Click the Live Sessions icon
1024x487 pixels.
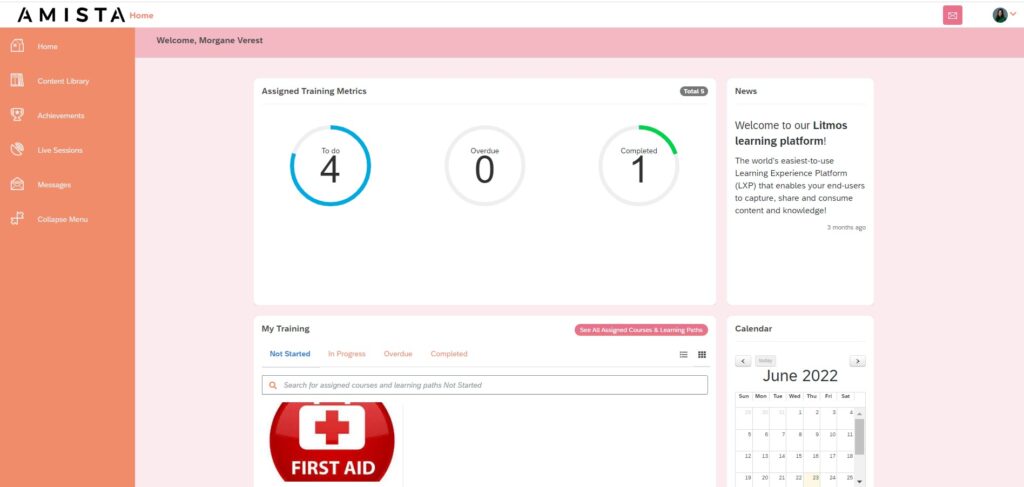click(17, 149)
